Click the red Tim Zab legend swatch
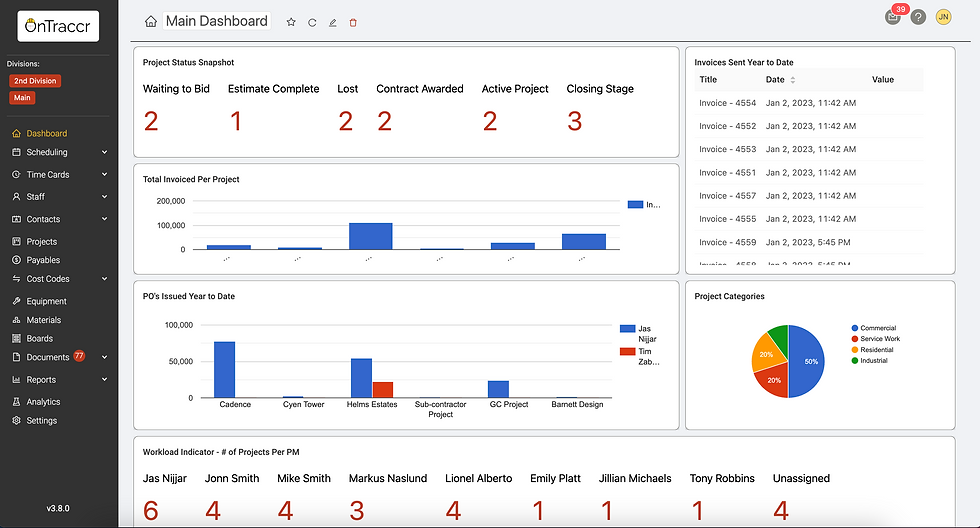The image size is (980, 528). 628,352
